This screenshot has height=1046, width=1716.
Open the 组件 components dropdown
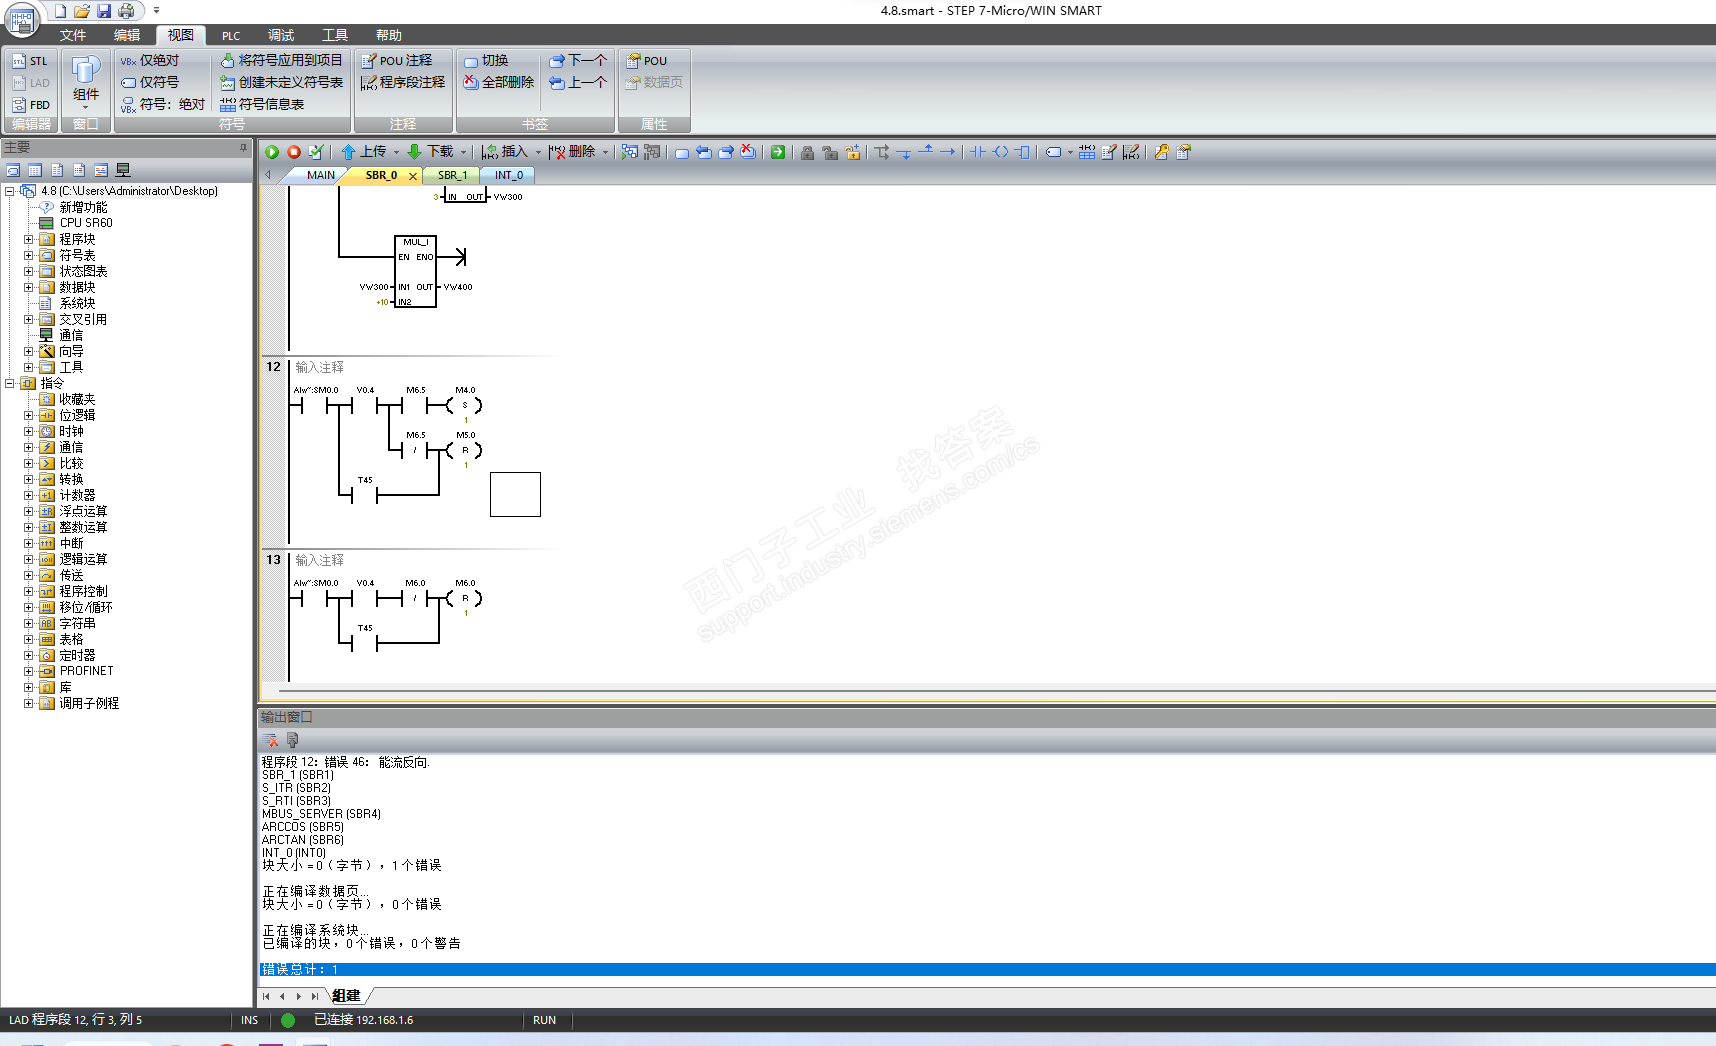pos(86,82)
